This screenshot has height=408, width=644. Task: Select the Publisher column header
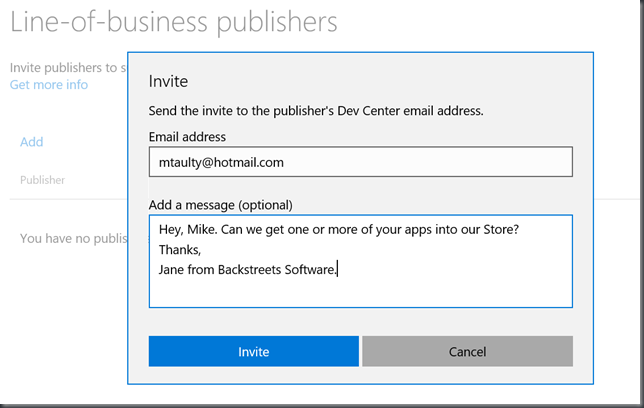tap(43, 180)
